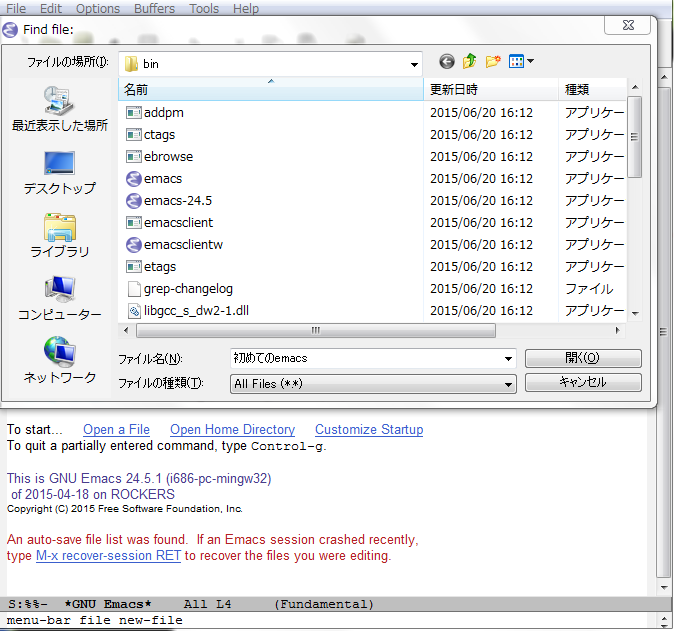The height and width of the screenshot is (631, 674).
Task: Sort by the Name (名前) column header
Action: tap(271, 89)
